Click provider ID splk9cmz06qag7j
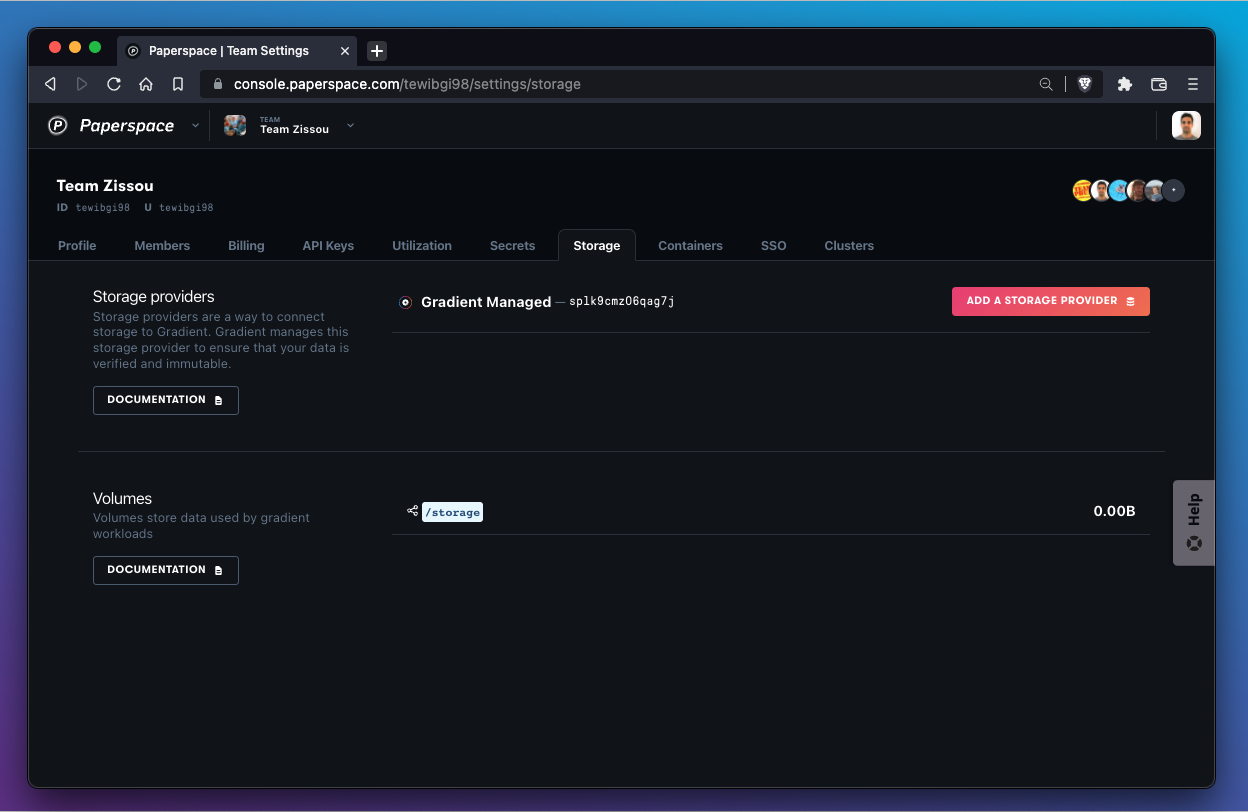The image size is (1248, 812). coord(622,302)
